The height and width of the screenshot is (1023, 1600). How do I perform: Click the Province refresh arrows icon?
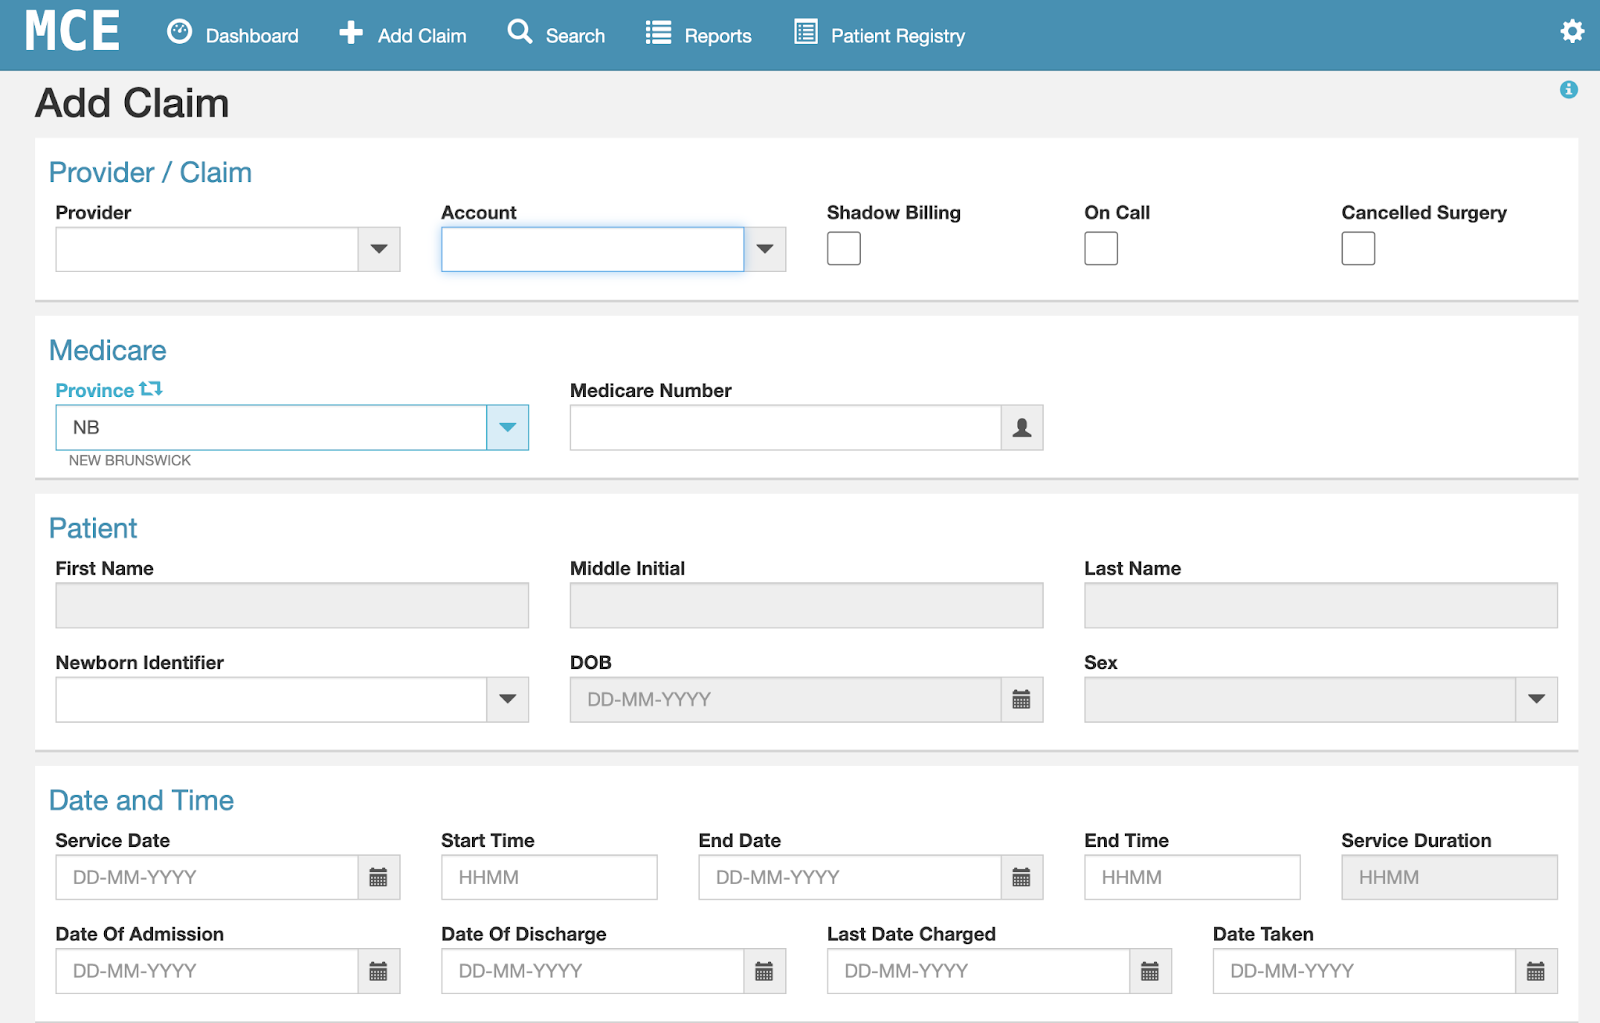coord(151,389)
